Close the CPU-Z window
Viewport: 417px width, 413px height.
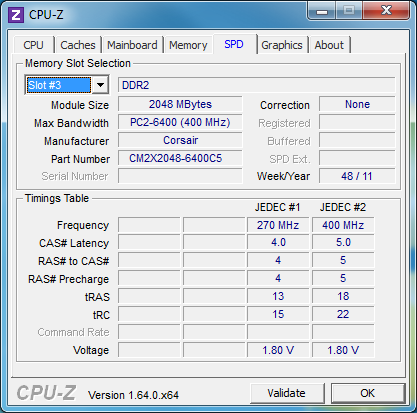(x=386, y=11)
